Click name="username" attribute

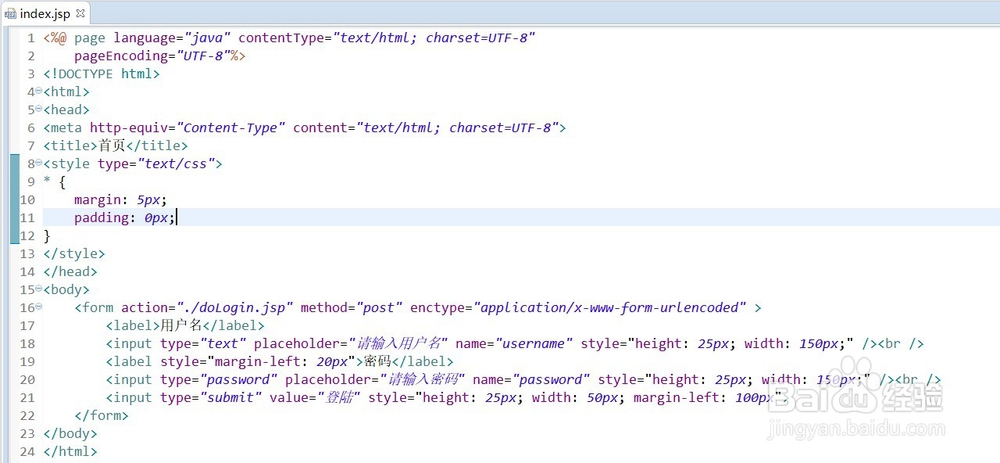514,343
